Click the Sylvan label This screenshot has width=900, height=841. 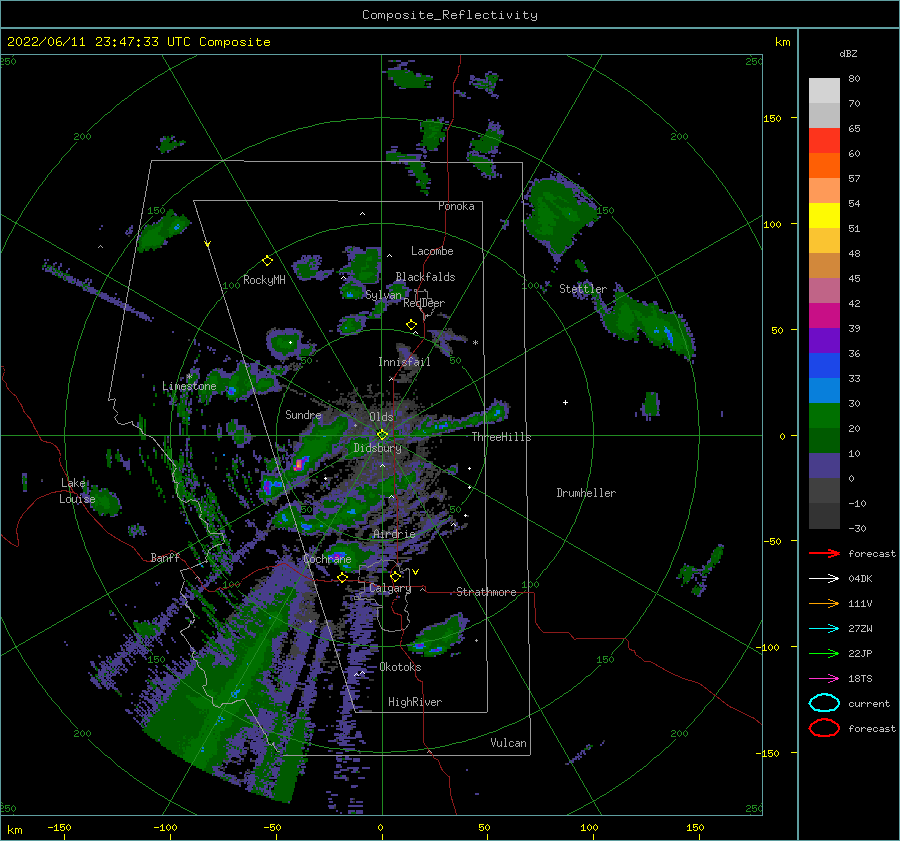coord(383,295)
